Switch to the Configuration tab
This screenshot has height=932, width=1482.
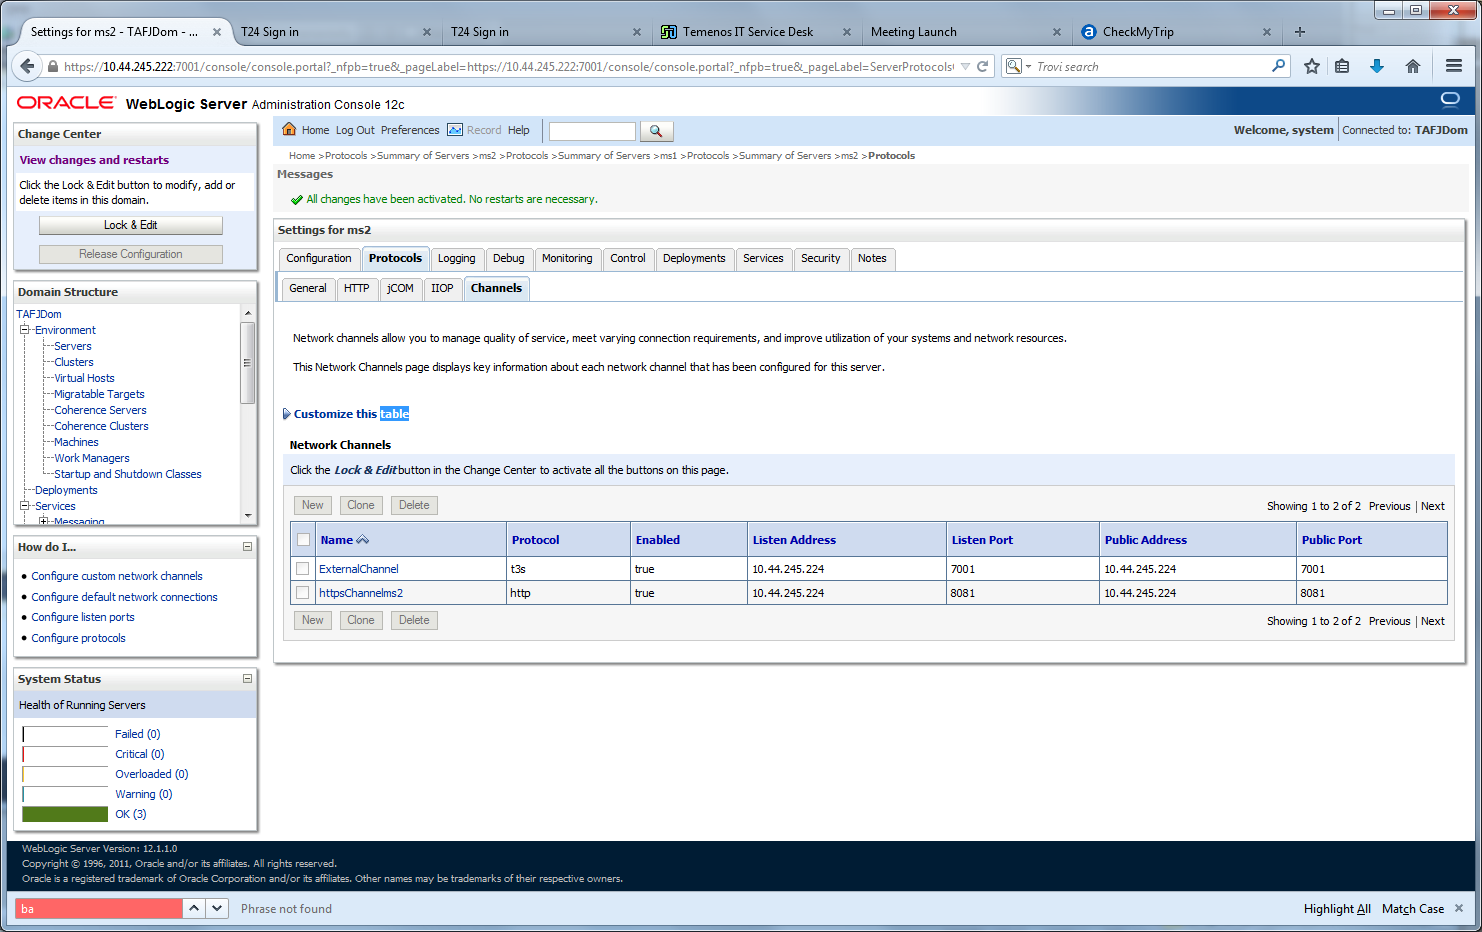coord(319,258)
